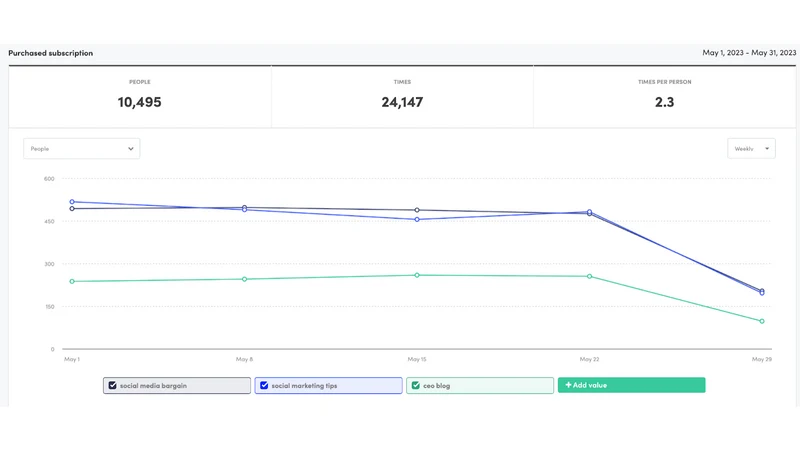Screen dimensions: 800x450
Task: Click the ceo blog data point at May 22
Action: [x=589, y=277]
